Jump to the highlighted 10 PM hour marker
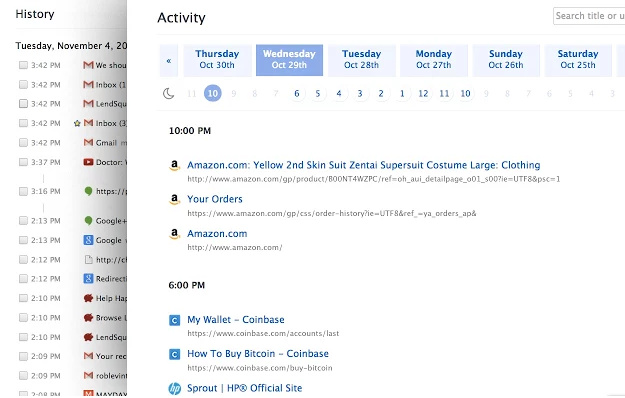The image size is (625, 398). point(212,94)
